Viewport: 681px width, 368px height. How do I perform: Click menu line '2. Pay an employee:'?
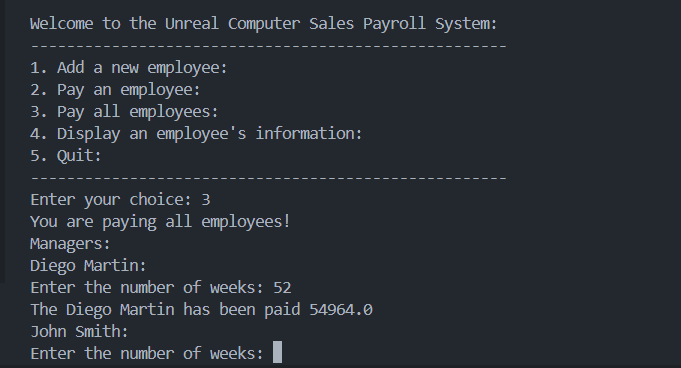(116, 90)
